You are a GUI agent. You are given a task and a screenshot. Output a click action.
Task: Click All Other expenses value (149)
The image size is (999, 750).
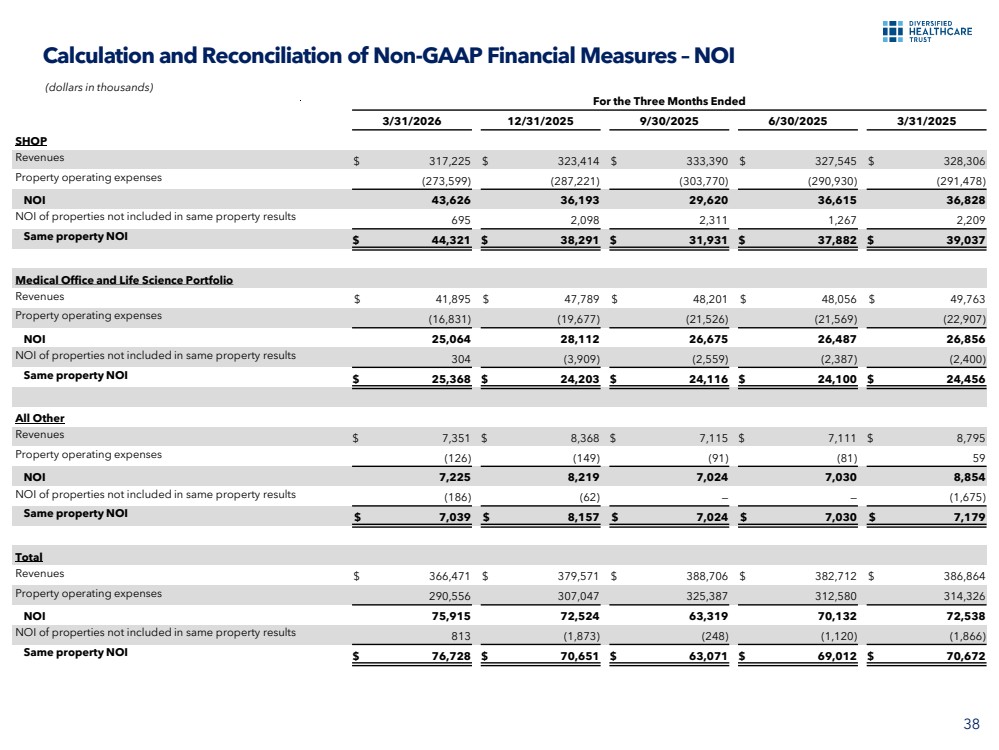586,458
